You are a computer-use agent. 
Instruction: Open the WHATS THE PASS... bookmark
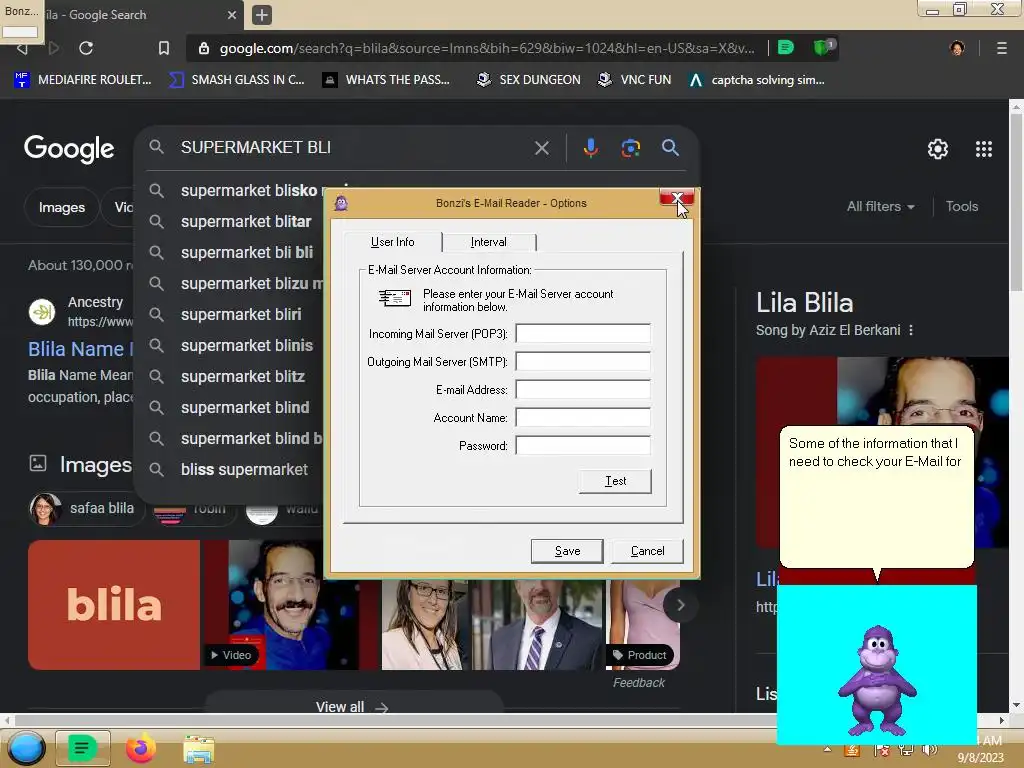tap(387, 80)
